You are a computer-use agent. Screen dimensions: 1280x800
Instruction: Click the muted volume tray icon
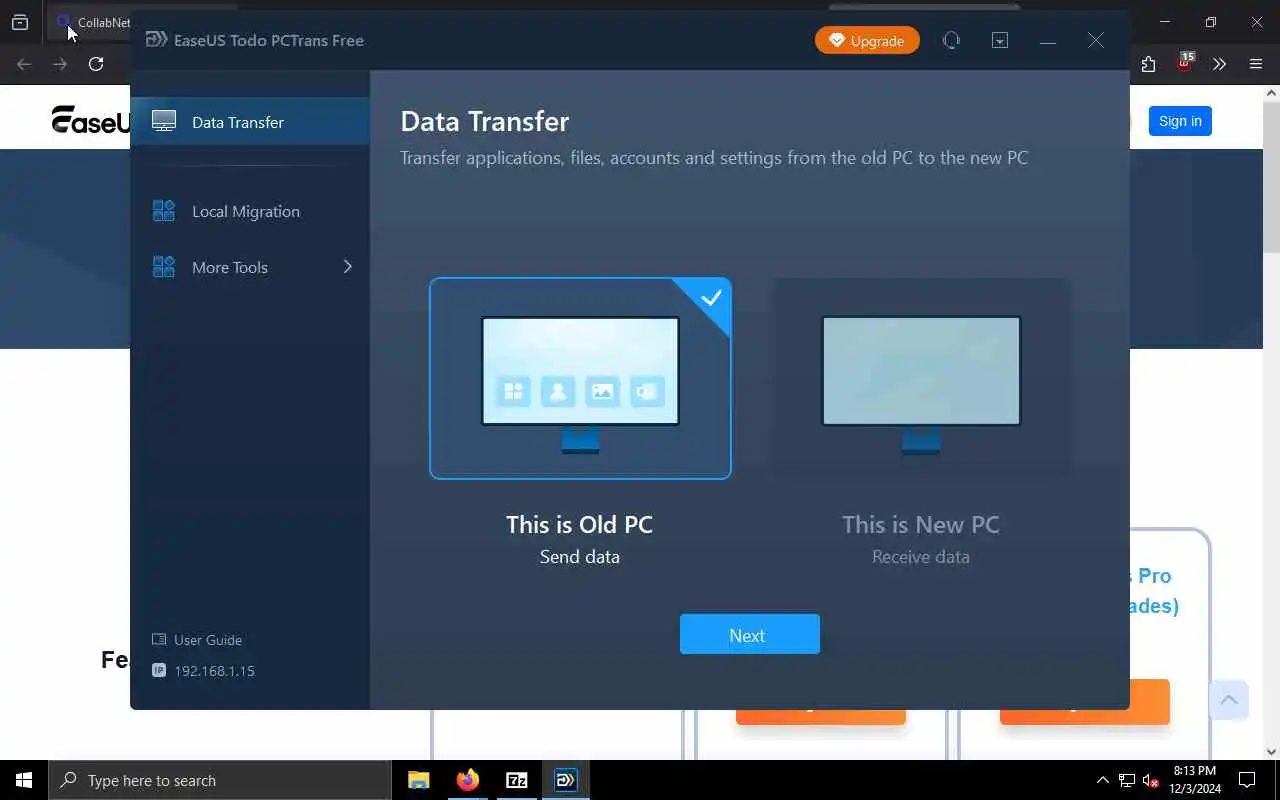point(1151,780)
